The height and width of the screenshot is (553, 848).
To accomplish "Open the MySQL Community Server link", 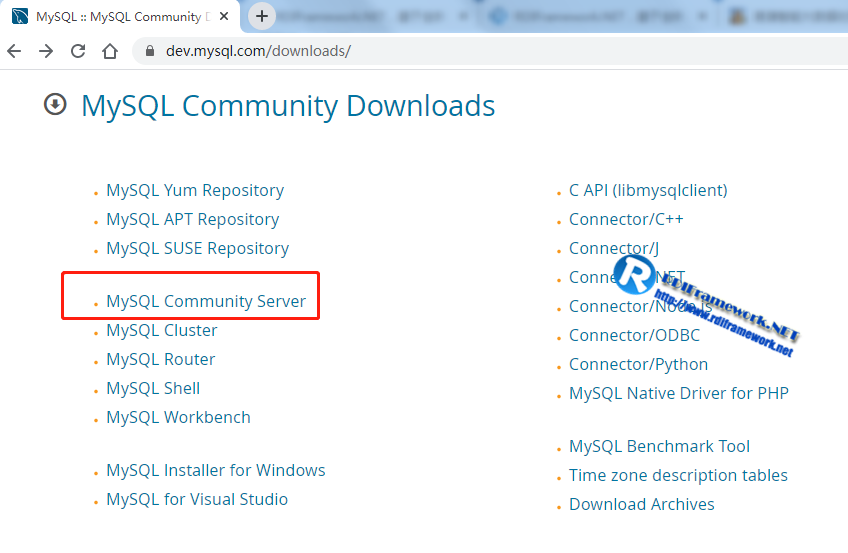I will point(206,301).
